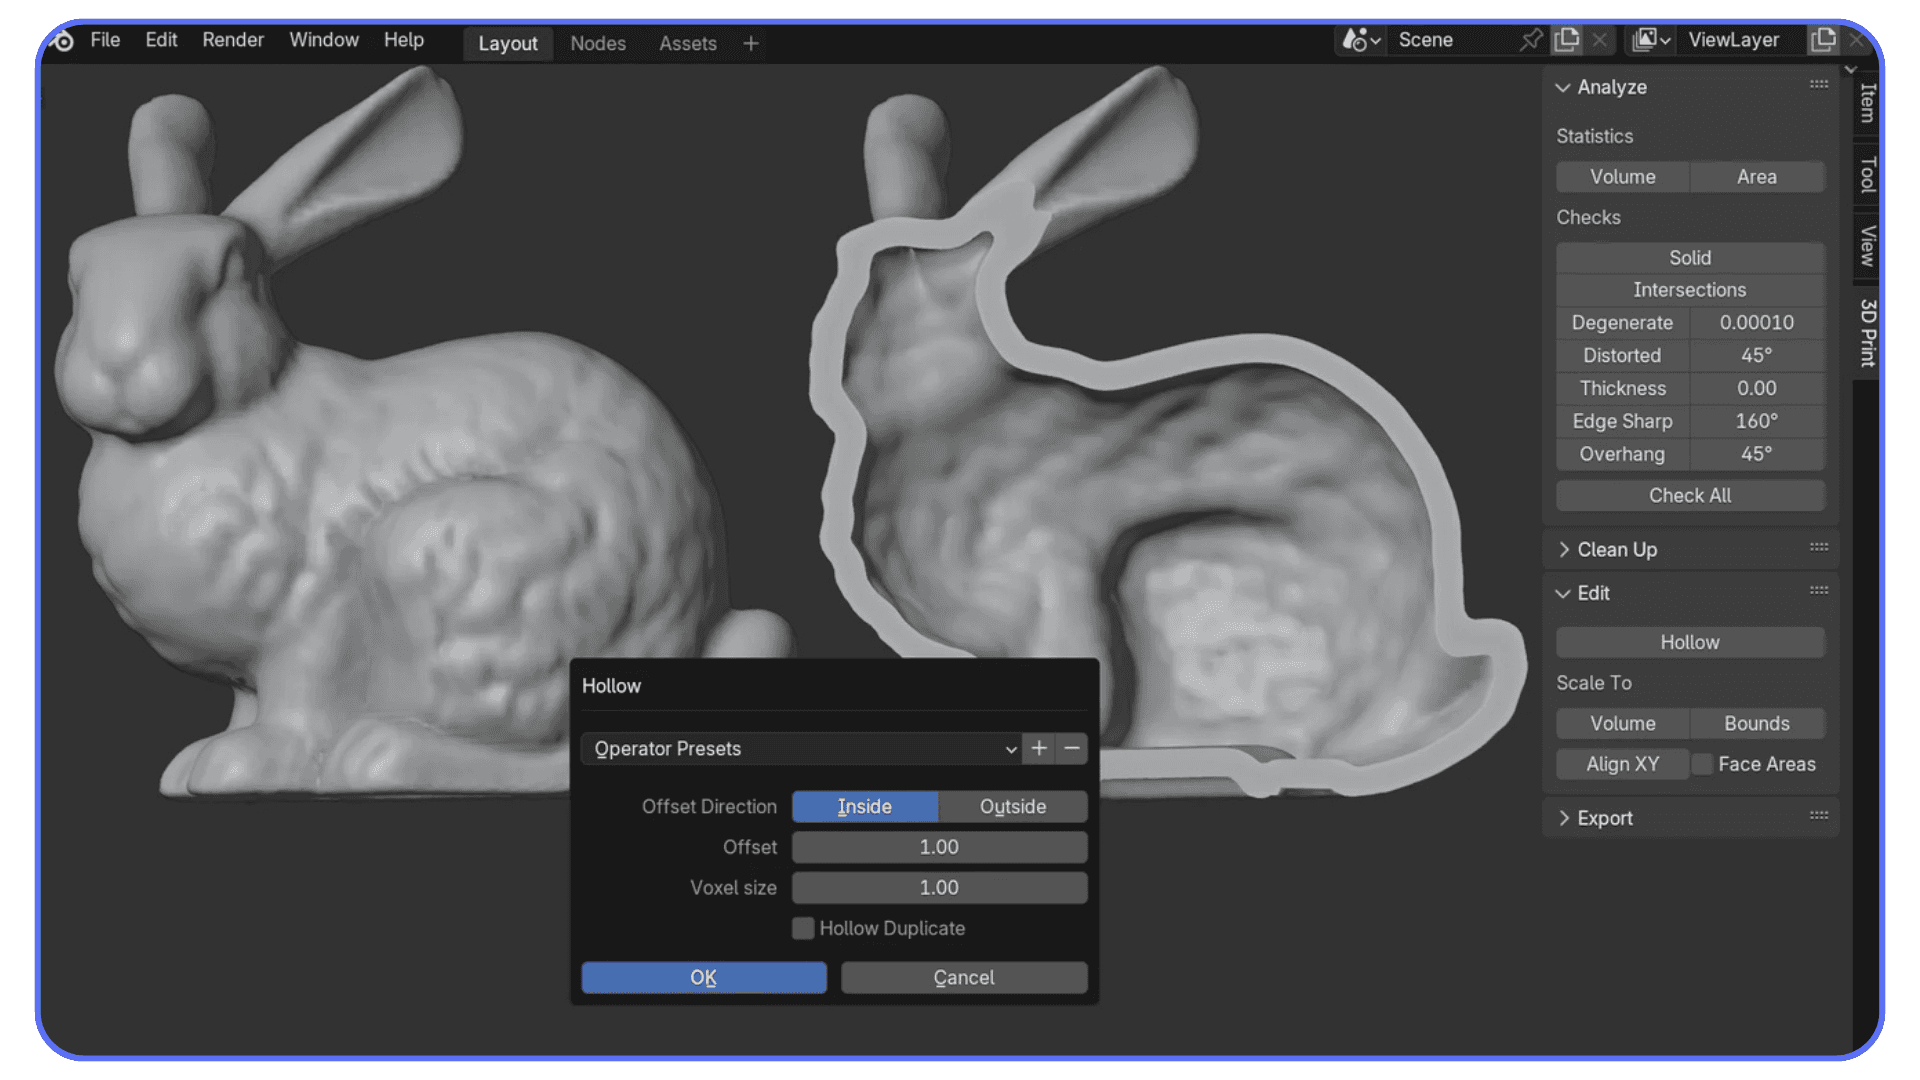
Task: Click the Degenerate threshold value 0.00010
Action: 1757,322
